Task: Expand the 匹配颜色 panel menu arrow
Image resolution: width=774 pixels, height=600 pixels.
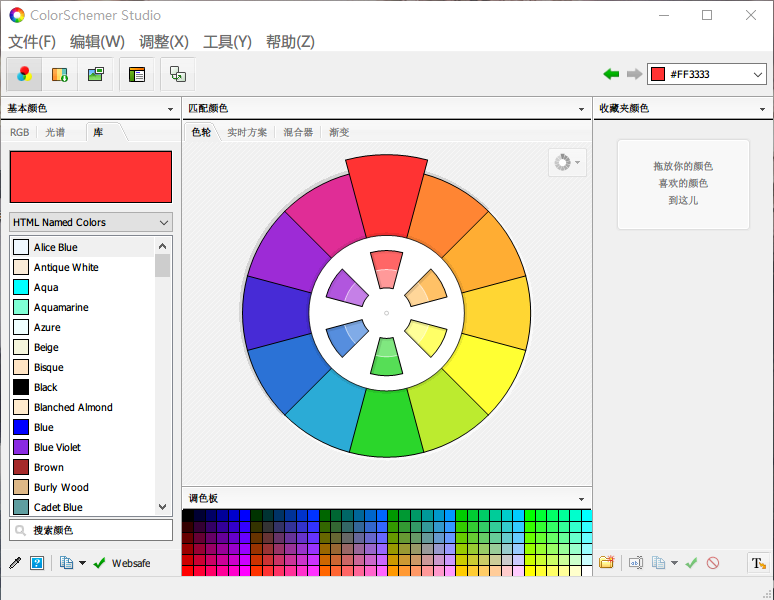Action: coord(581,109)
